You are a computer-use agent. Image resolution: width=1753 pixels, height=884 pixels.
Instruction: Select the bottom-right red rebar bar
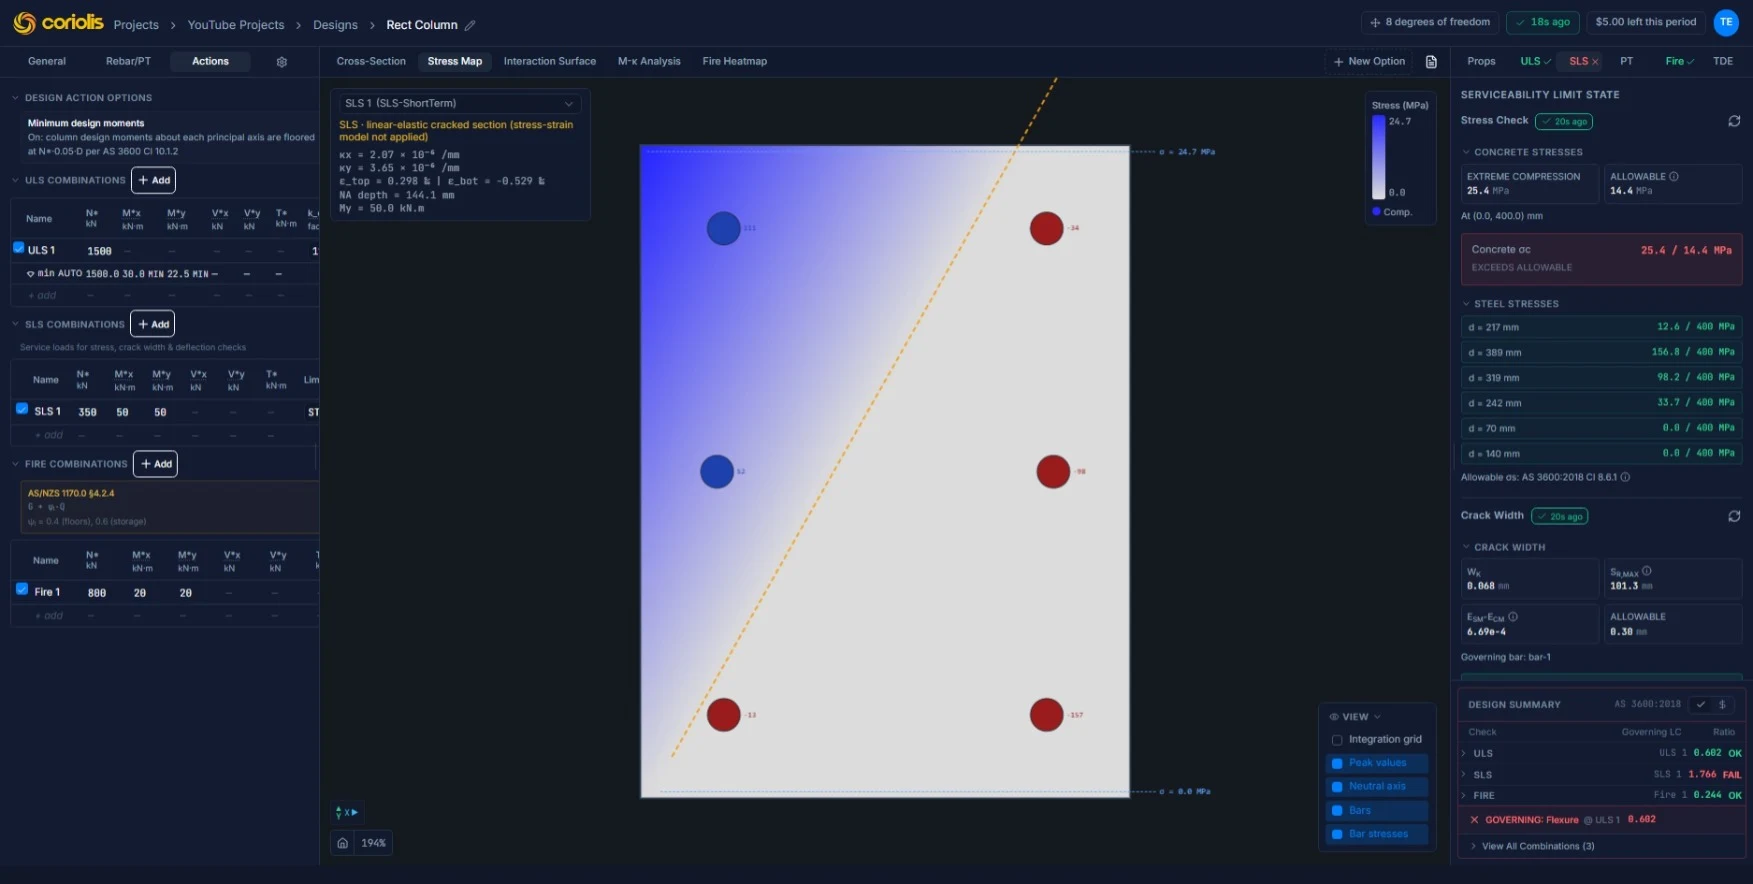point(1046,715)
